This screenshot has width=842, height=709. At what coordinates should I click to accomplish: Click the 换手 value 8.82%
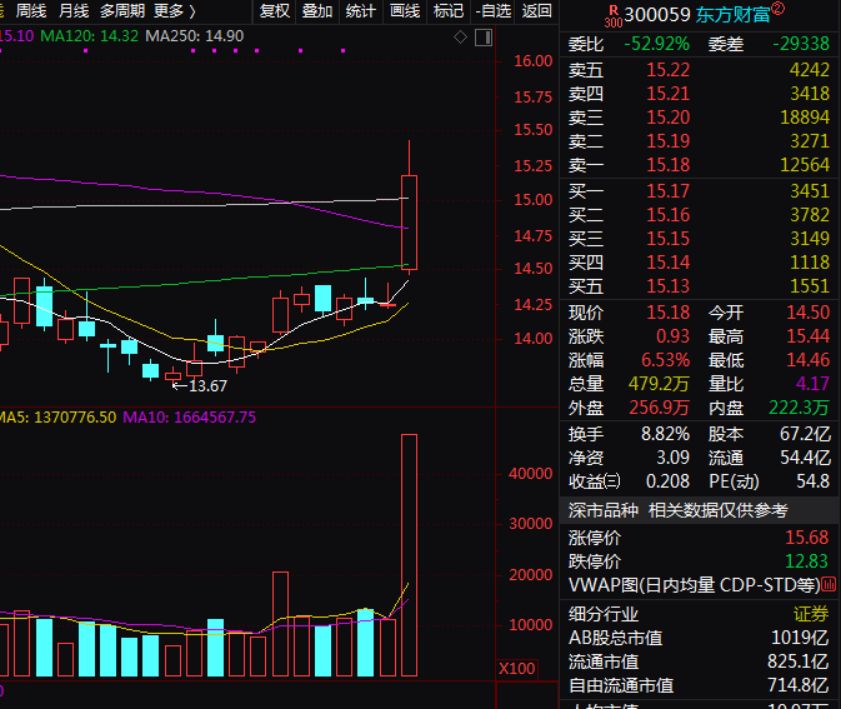click(665, 433)
